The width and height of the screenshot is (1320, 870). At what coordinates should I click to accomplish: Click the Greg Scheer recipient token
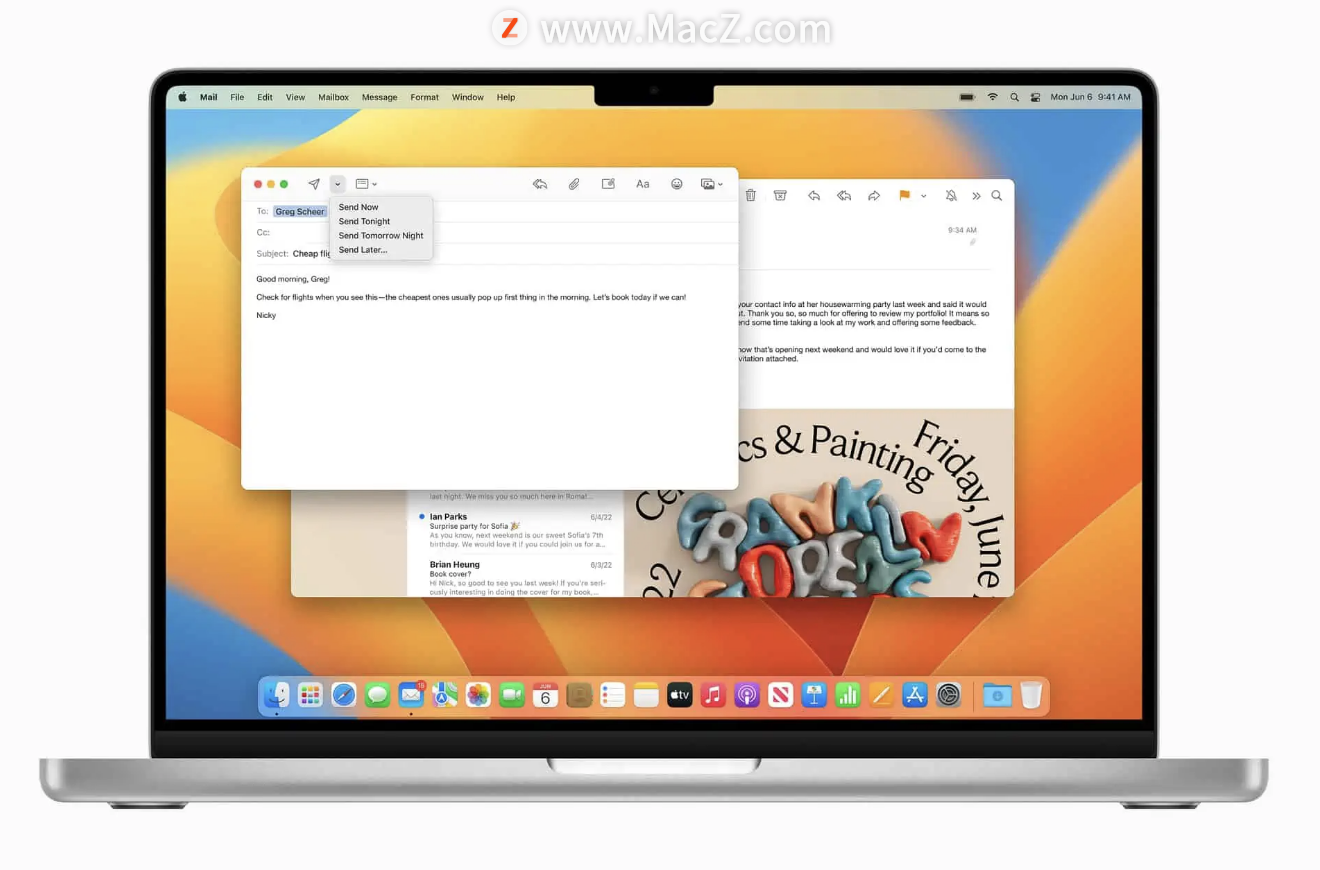pyautogui.click(x=300, y=212)
